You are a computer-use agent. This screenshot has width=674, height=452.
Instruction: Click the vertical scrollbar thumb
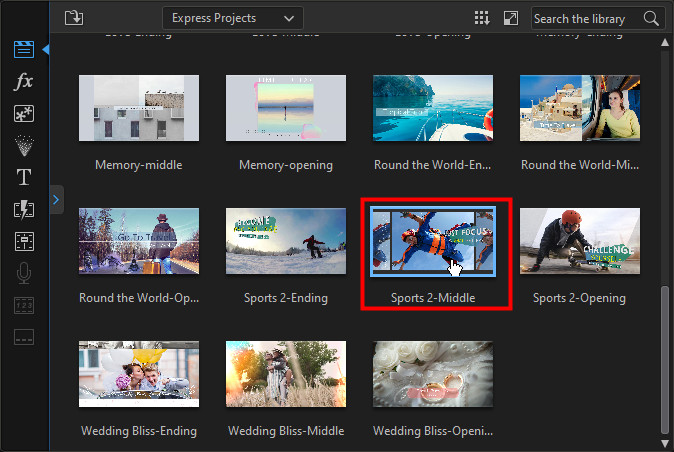click(665, 360)
